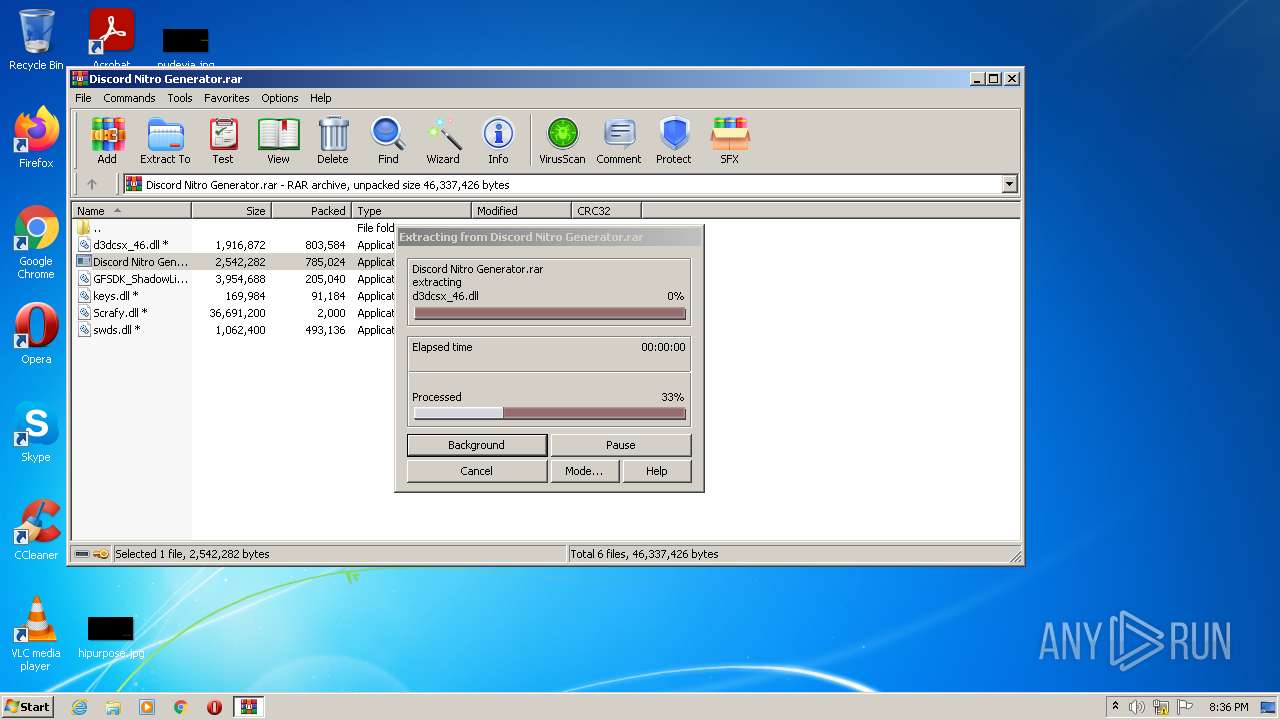
Task: Open the Options menu
Action: click(x=280, y=98)
